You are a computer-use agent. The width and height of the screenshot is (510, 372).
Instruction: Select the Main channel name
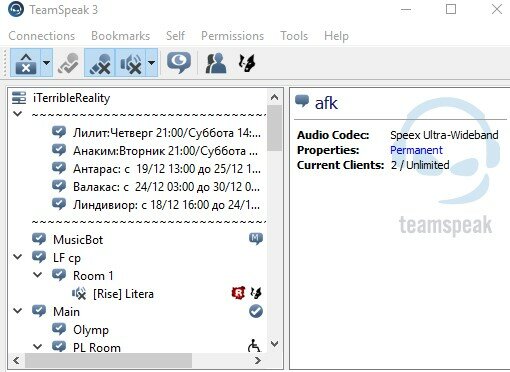point(66,312)
